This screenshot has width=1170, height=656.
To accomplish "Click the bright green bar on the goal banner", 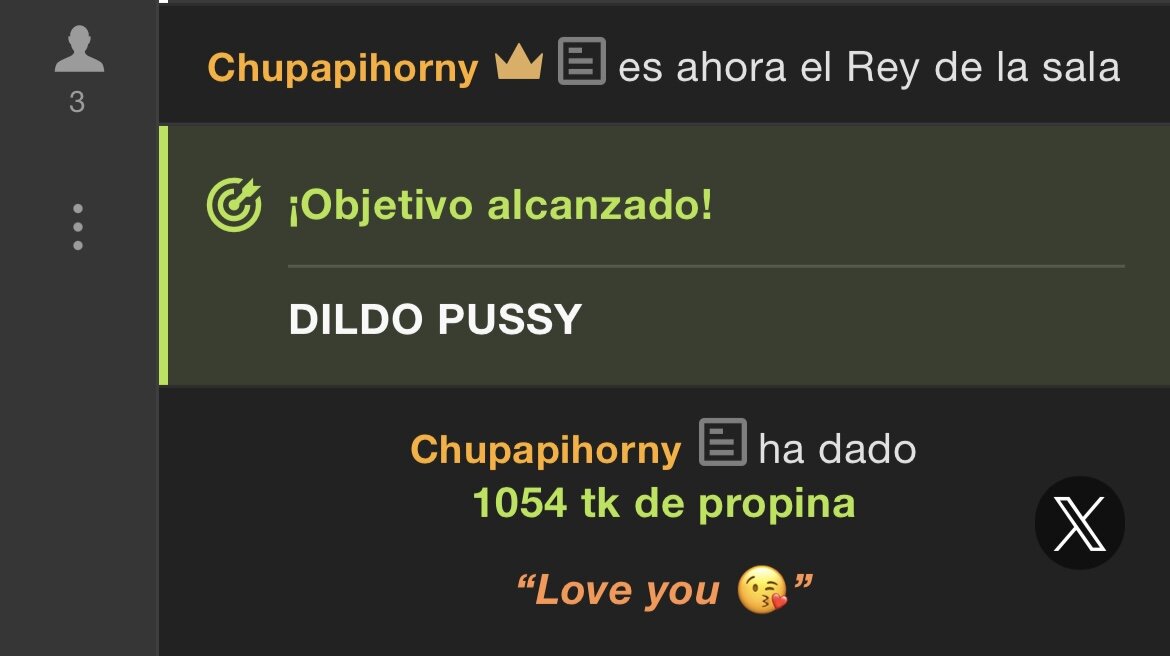I will point(163,255).
